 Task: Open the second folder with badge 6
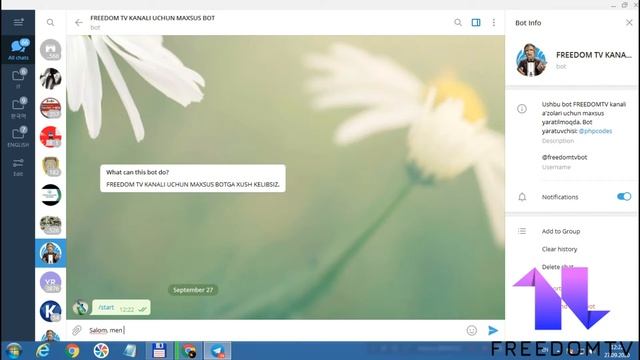coord(18,78)
